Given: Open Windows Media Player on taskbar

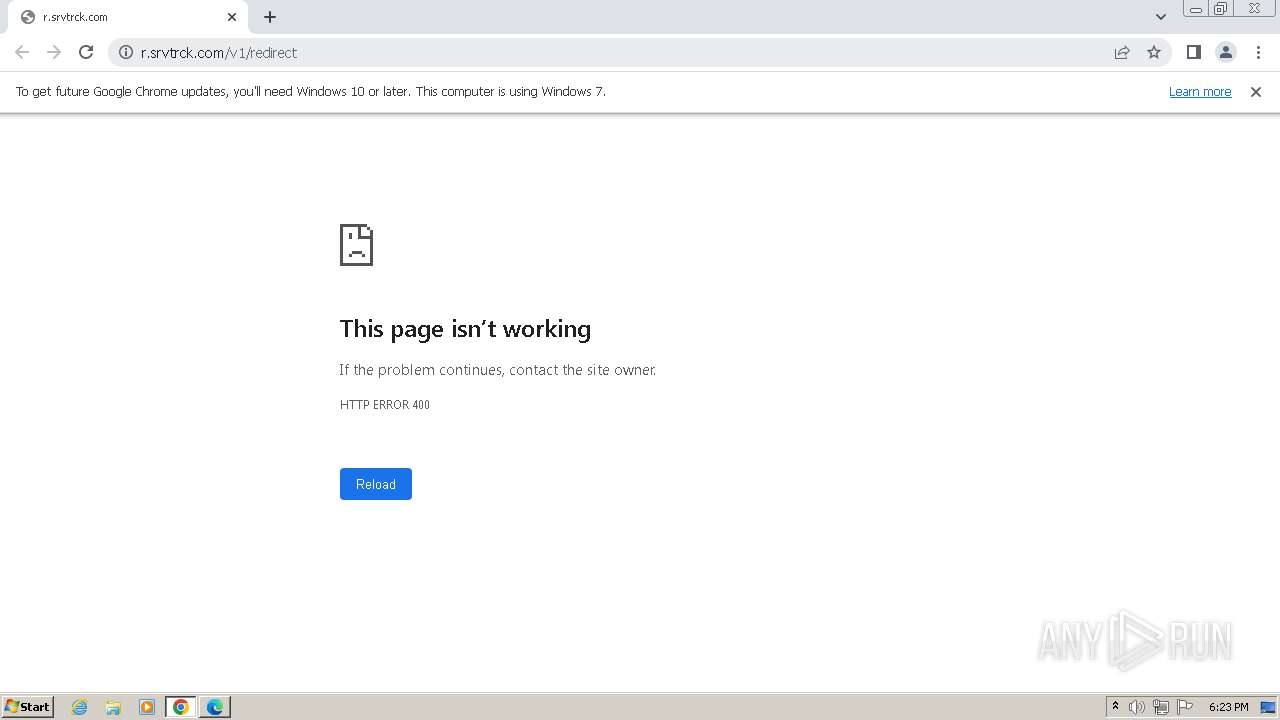Looking at the screenshot, I should [147, 707].
